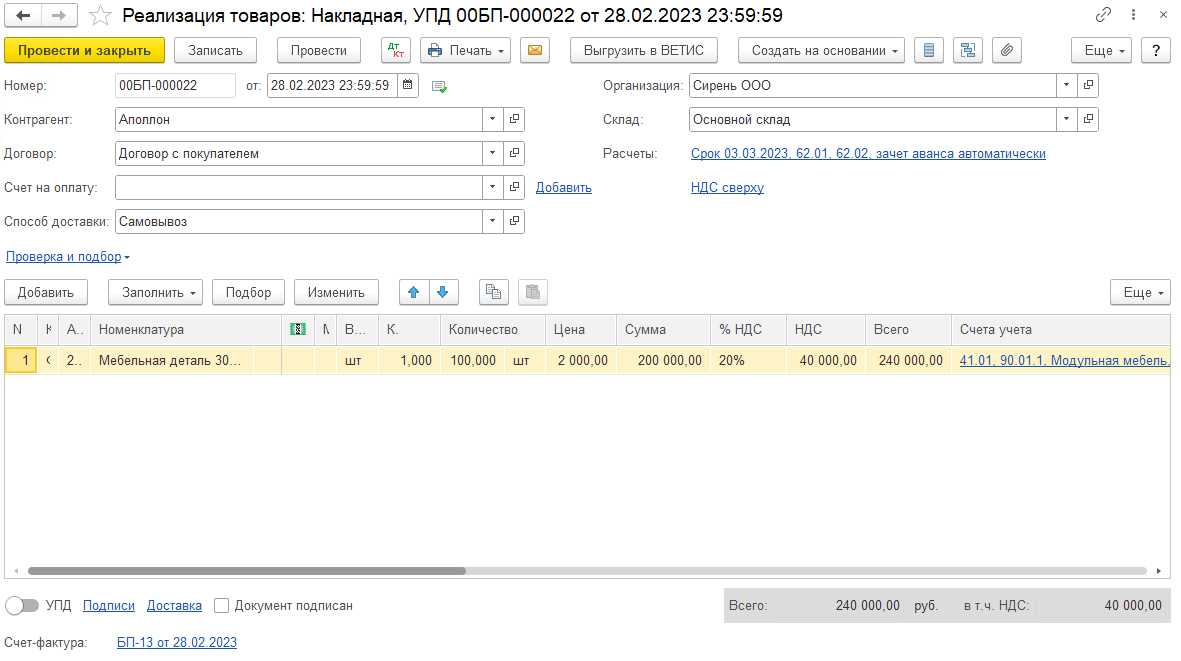The width and height of the screenshot is (1181, 661).
Task: Toggle the УПД switch
Action: [22, 605]
